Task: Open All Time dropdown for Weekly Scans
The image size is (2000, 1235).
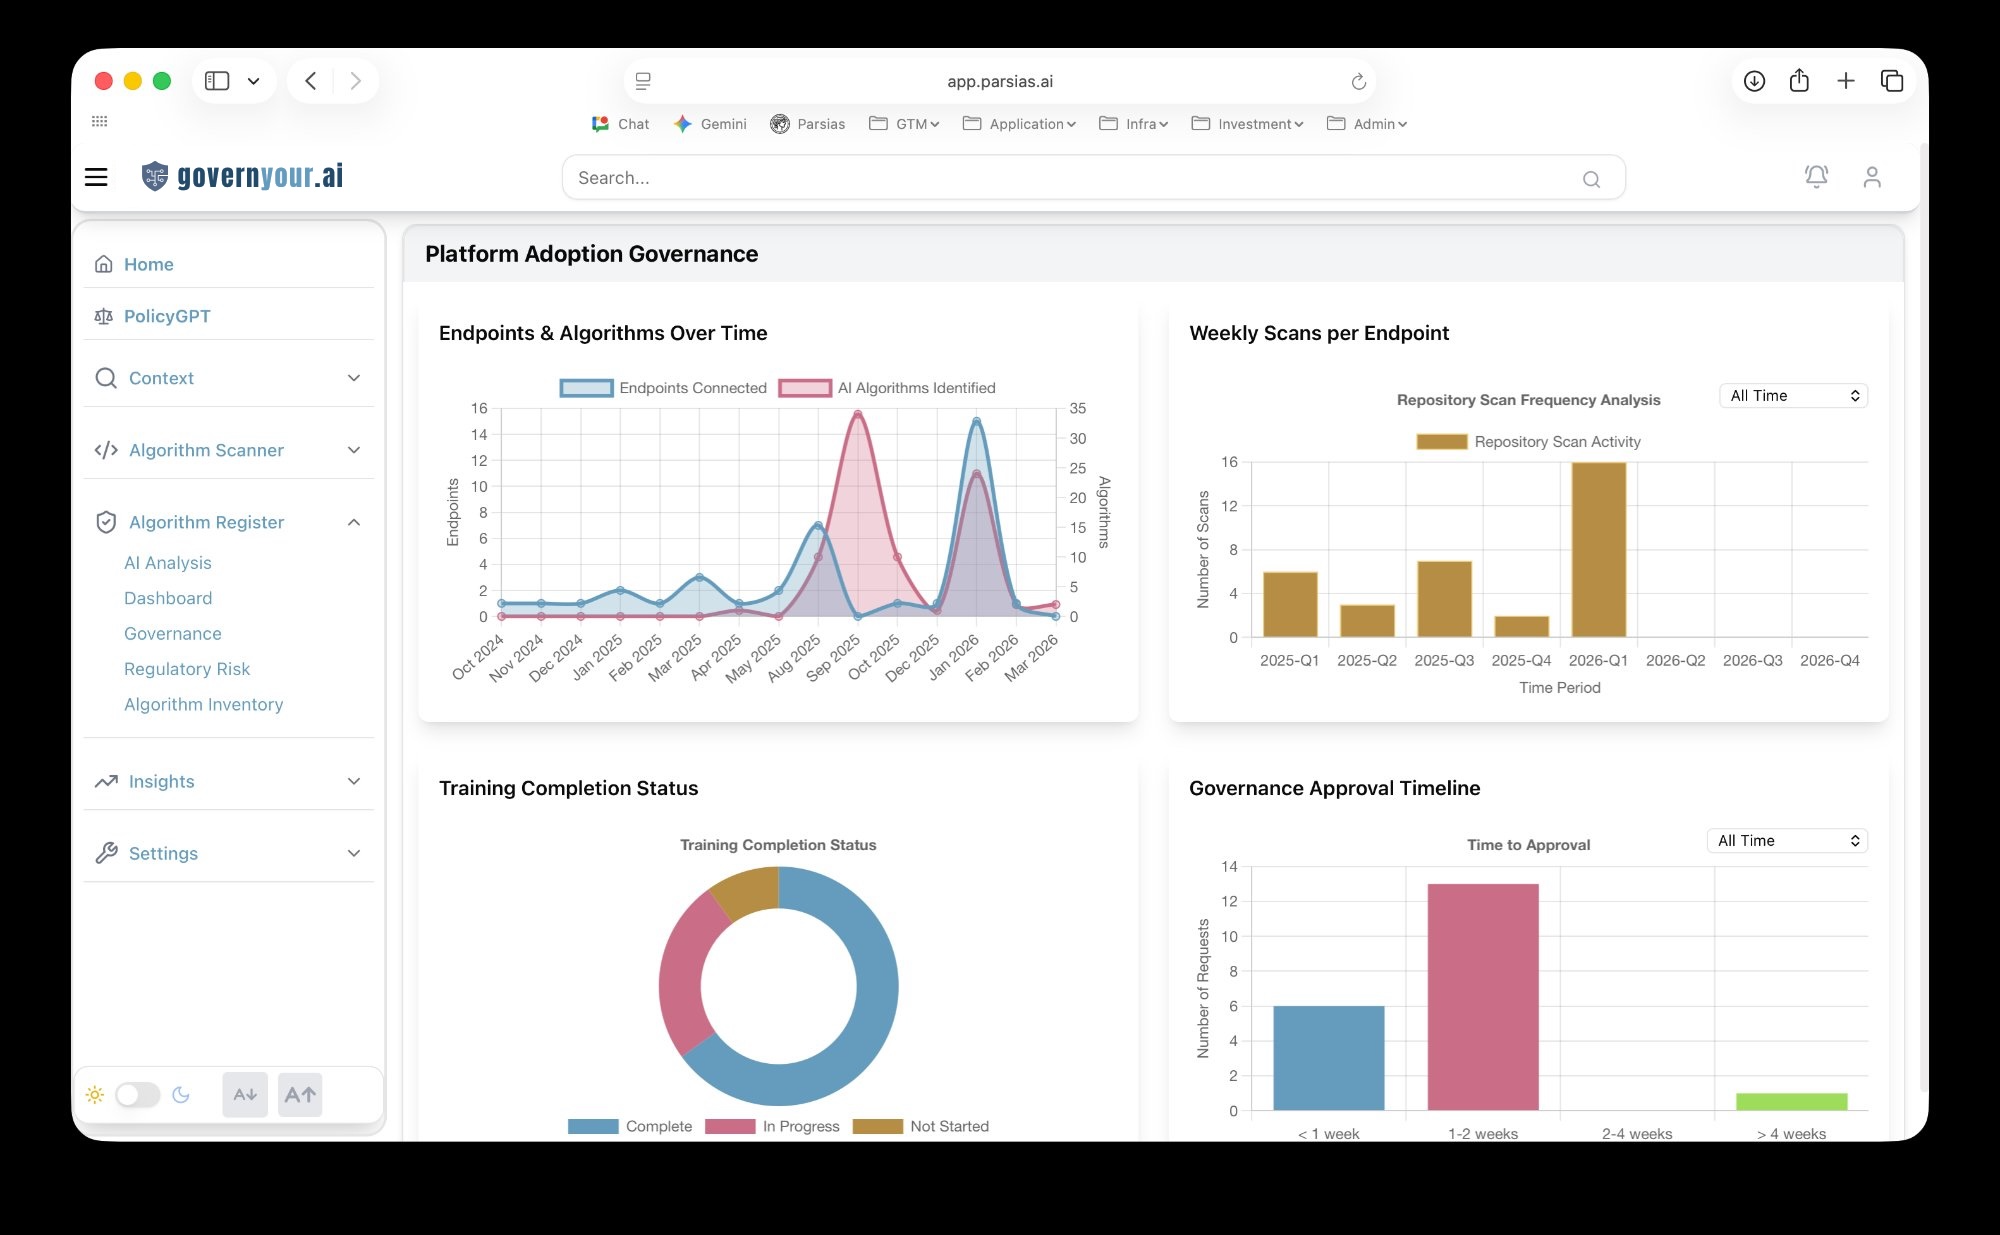Action: pyautogui.click(x=1793, y=396)
